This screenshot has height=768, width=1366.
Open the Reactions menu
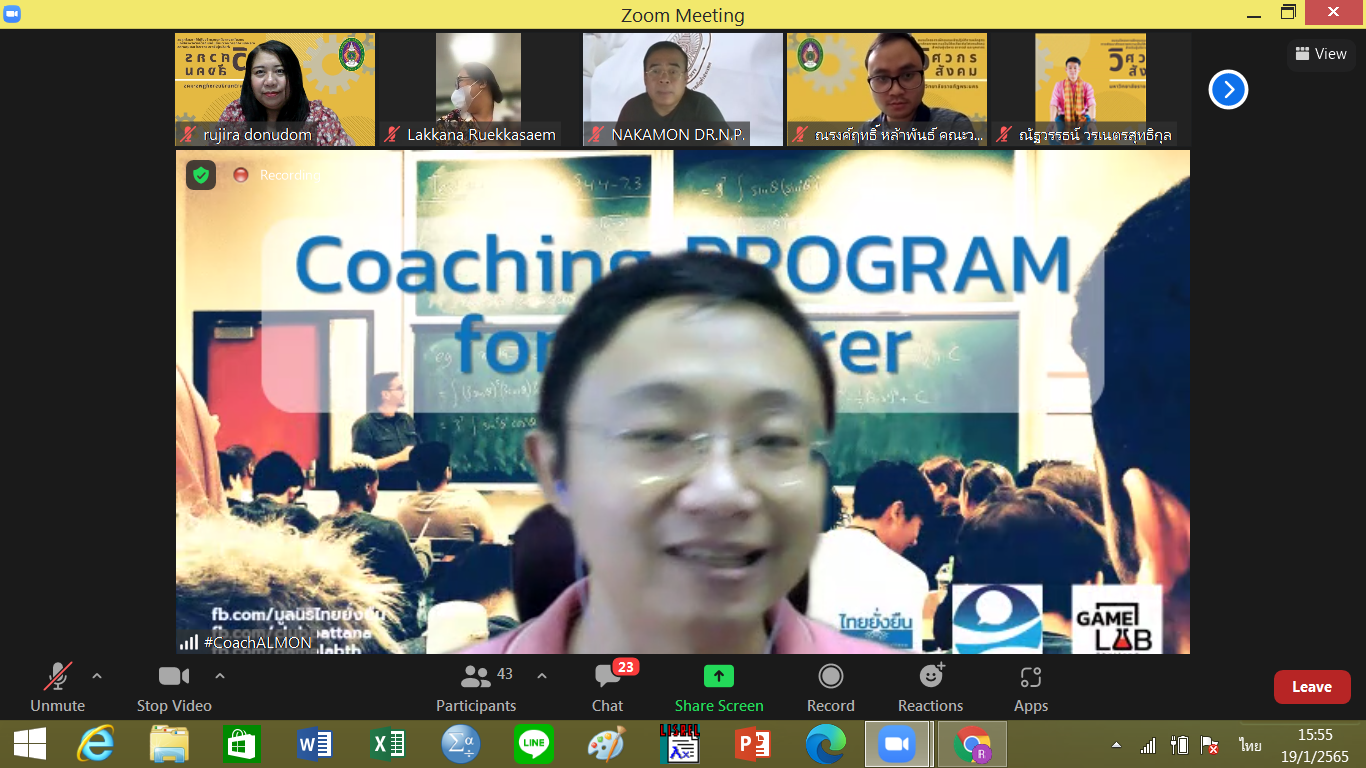(x=931, y=688)
